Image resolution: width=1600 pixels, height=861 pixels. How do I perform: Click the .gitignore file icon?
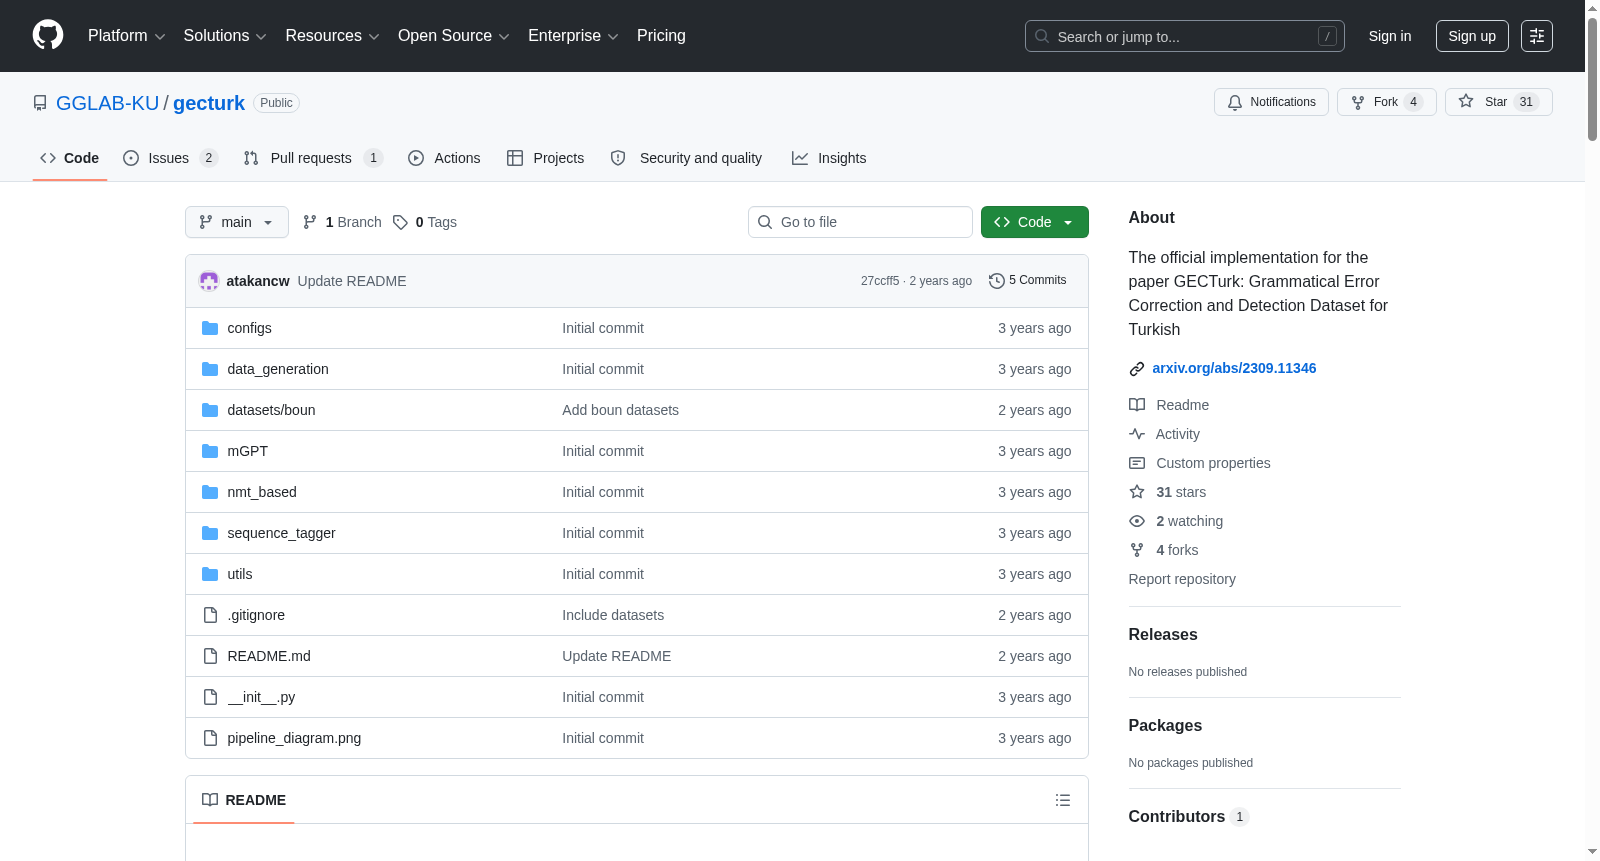[x=210, y=615]
